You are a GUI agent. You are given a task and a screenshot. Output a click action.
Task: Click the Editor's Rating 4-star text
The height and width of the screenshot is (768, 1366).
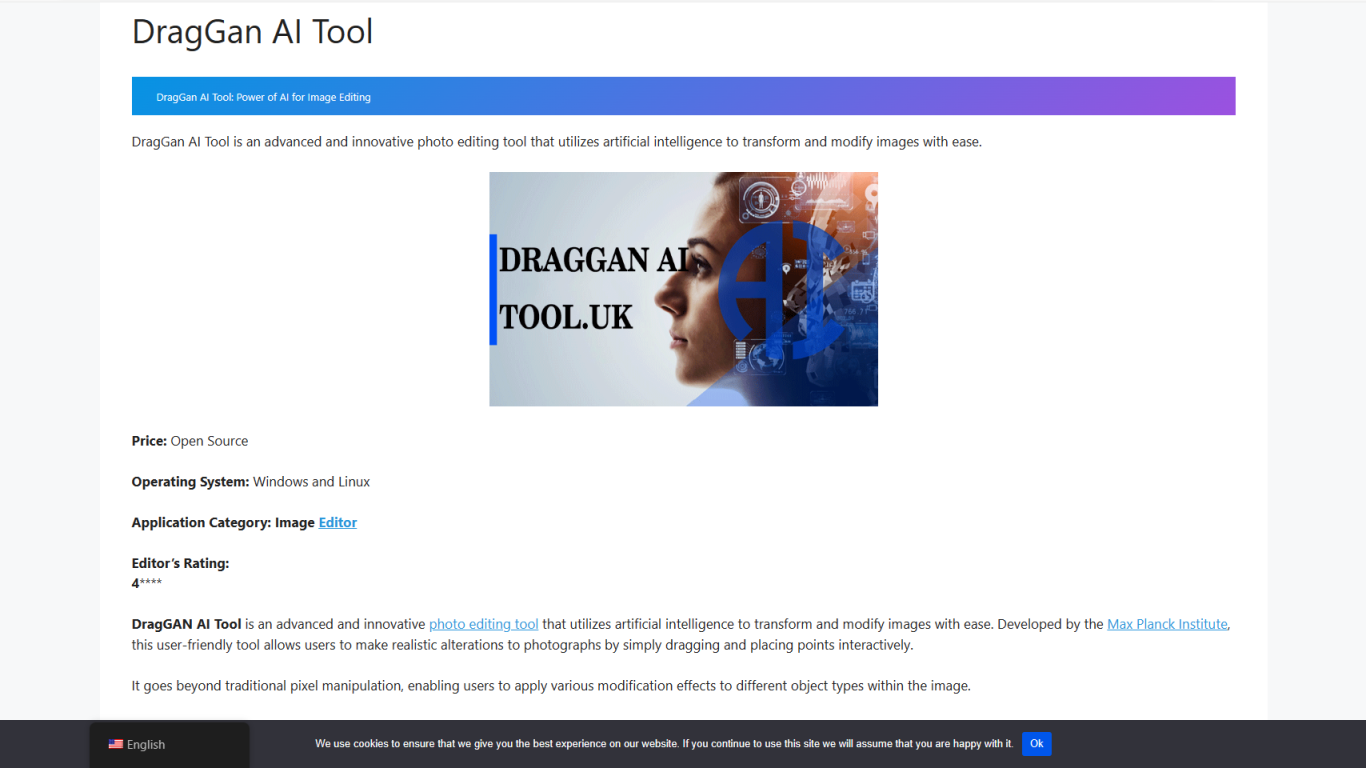point(147,583)
